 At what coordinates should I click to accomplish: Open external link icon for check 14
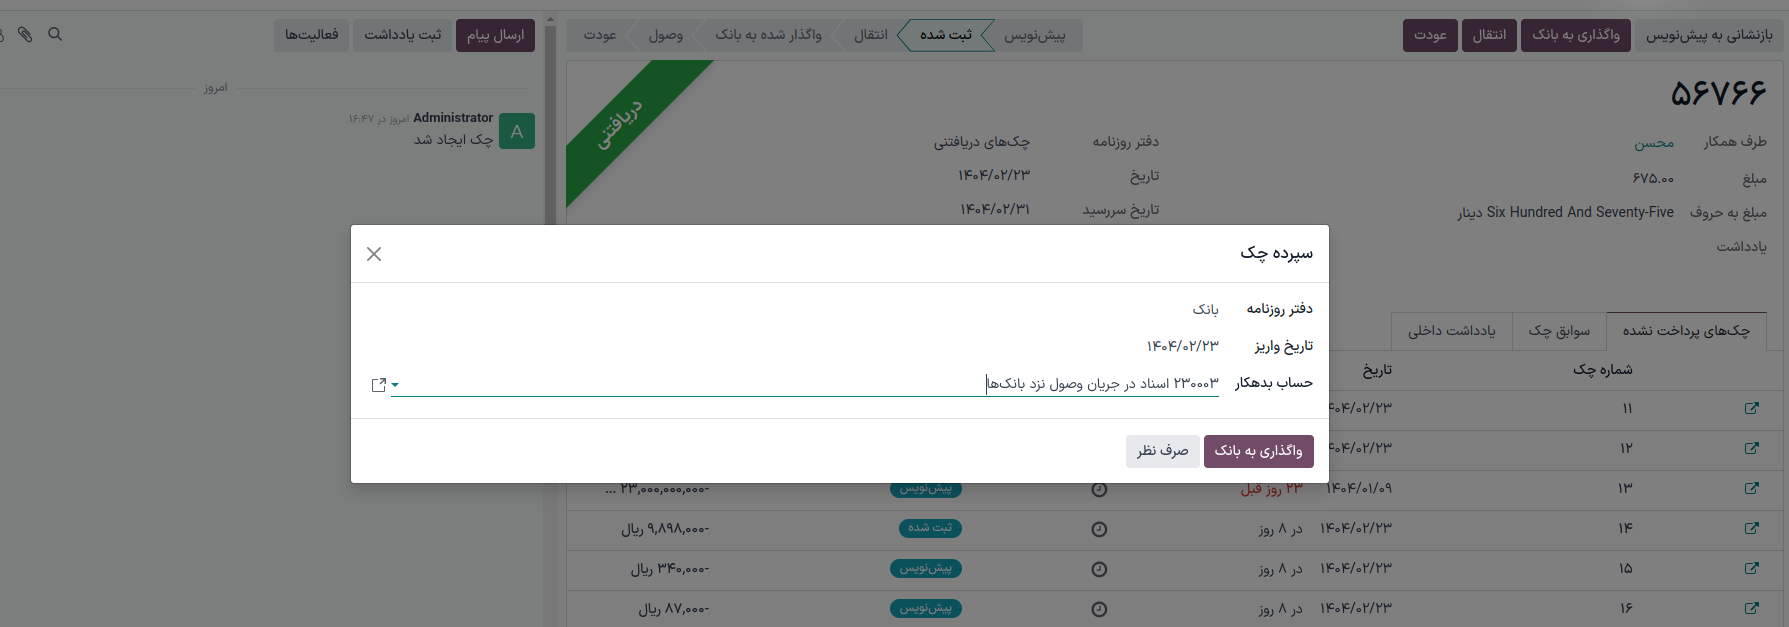(x=1751, y=528)
